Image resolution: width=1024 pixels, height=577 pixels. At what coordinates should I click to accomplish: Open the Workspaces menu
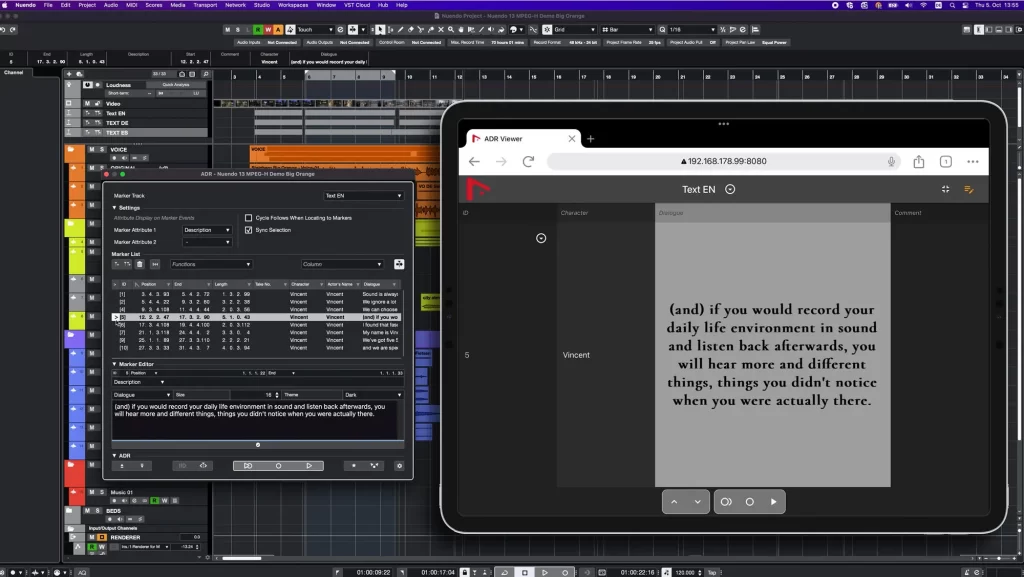[x=293, y=5]
